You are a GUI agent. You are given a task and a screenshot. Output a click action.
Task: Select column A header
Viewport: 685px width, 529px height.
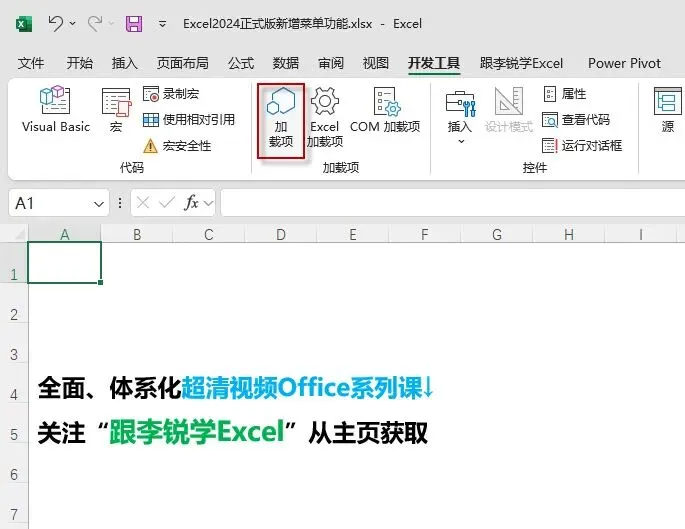pos(65,235)
